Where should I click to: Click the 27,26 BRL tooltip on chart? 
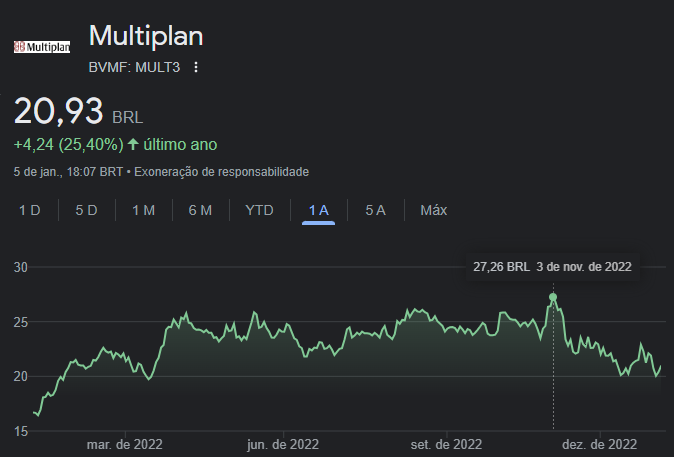[x=552, y=267]
